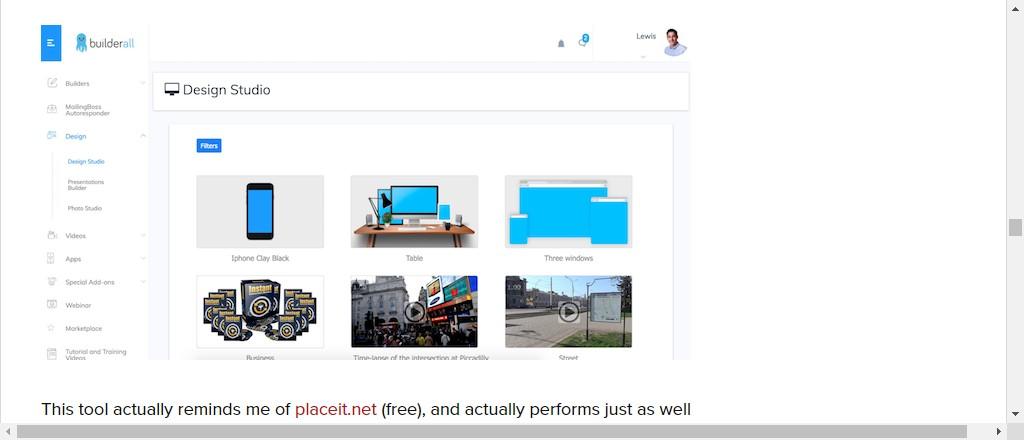The width and height of the screenshot is (1024, 440).
Task: Click the Three windows caption
Action: pyautogui.click(x=568, y=259)
